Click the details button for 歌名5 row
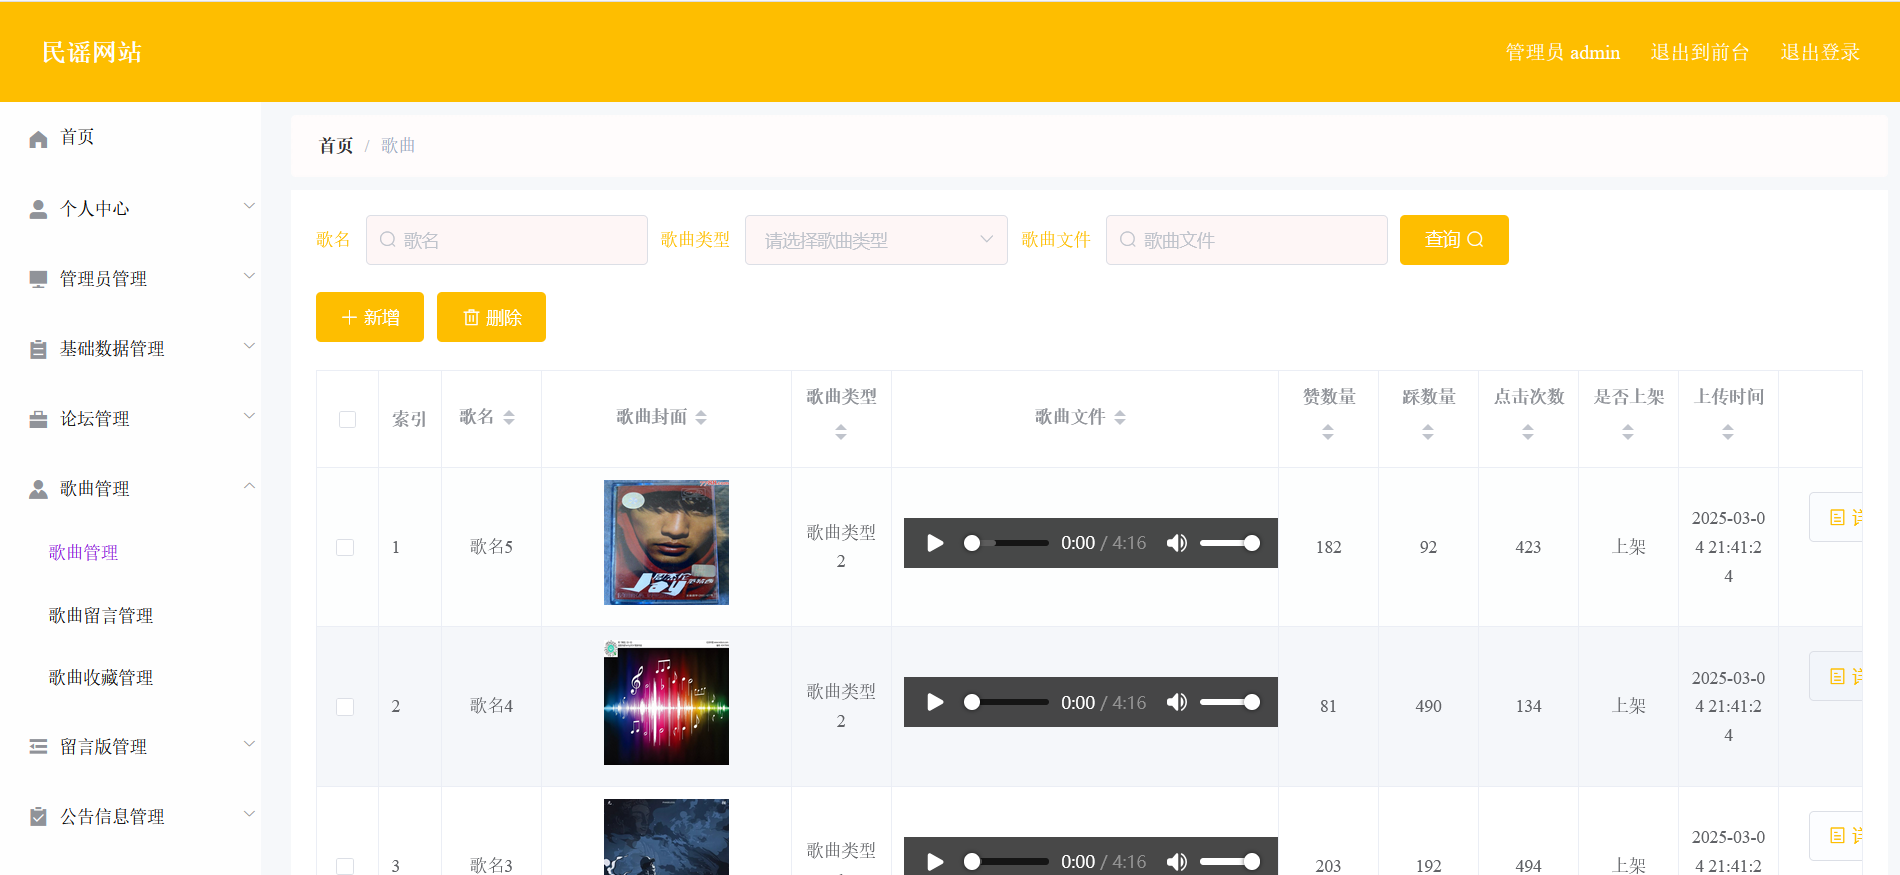 coord(1836,517)
